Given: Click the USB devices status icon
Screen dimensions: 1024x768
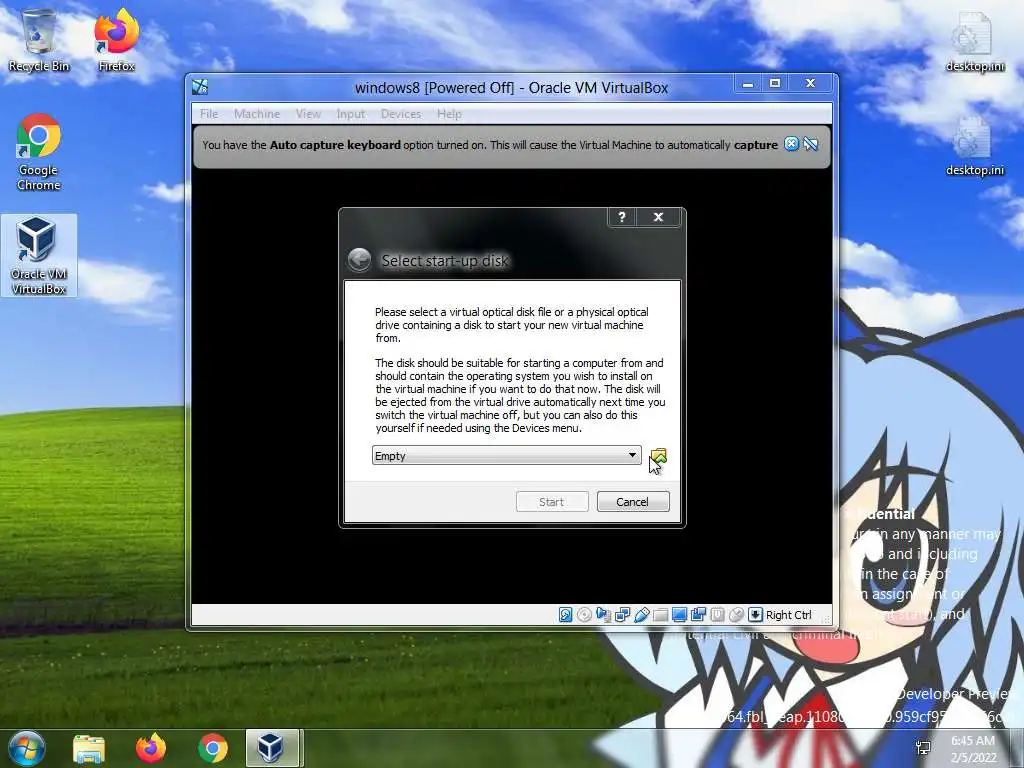Looking at the screenshot, I should click(x=641, y=615).
